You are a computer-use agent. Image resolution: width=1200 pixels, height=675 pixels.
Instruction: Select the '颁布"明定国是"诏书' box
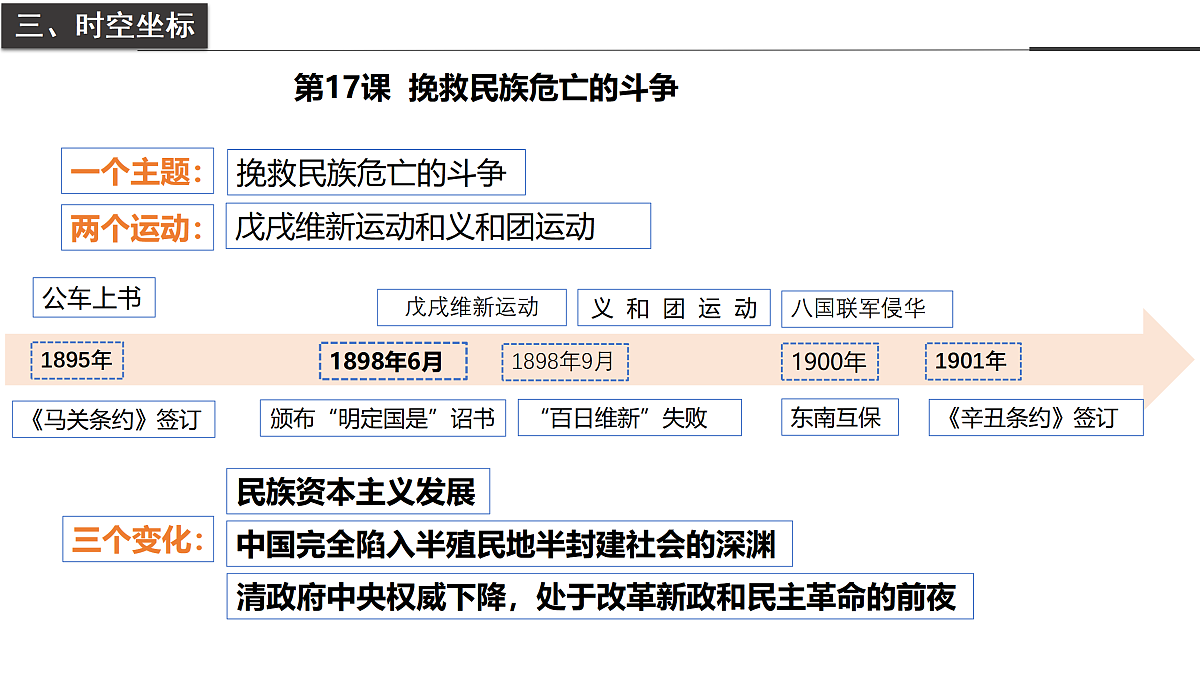point(383,418)
